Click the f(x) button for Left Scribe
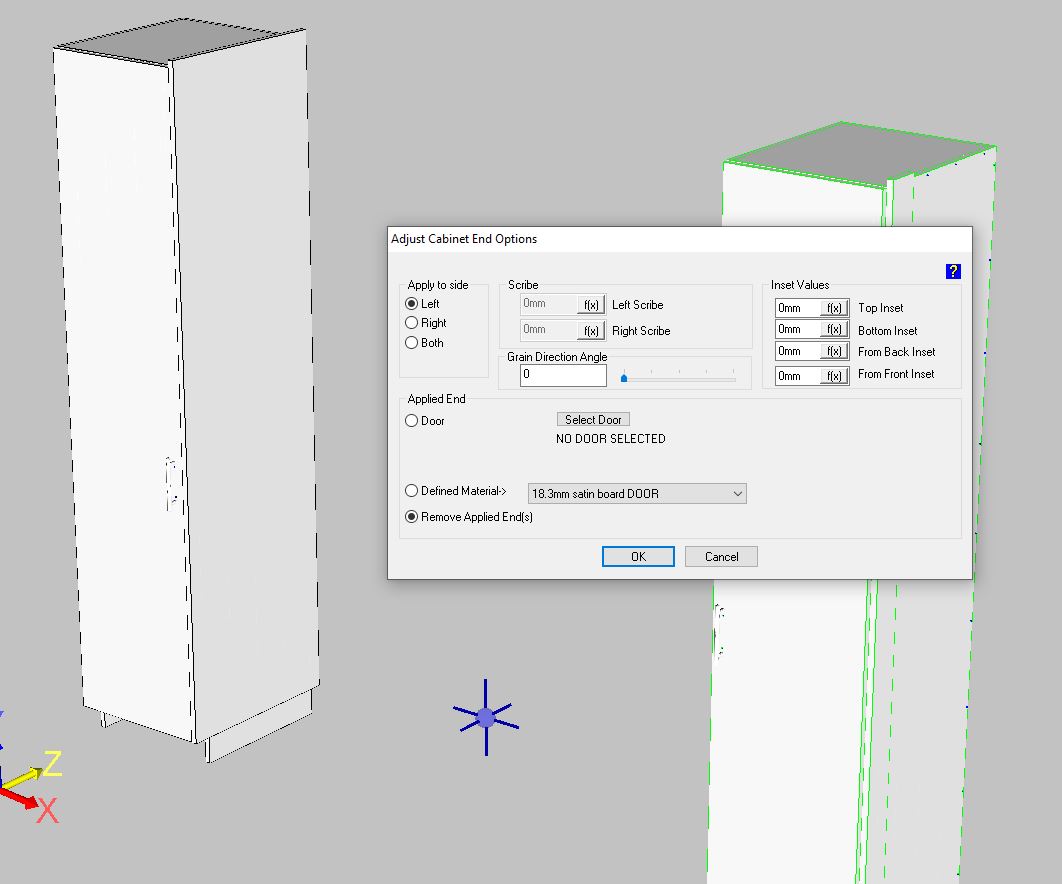Image resolution: width=1062 pixels, height=884 pixels. point(591,305)
